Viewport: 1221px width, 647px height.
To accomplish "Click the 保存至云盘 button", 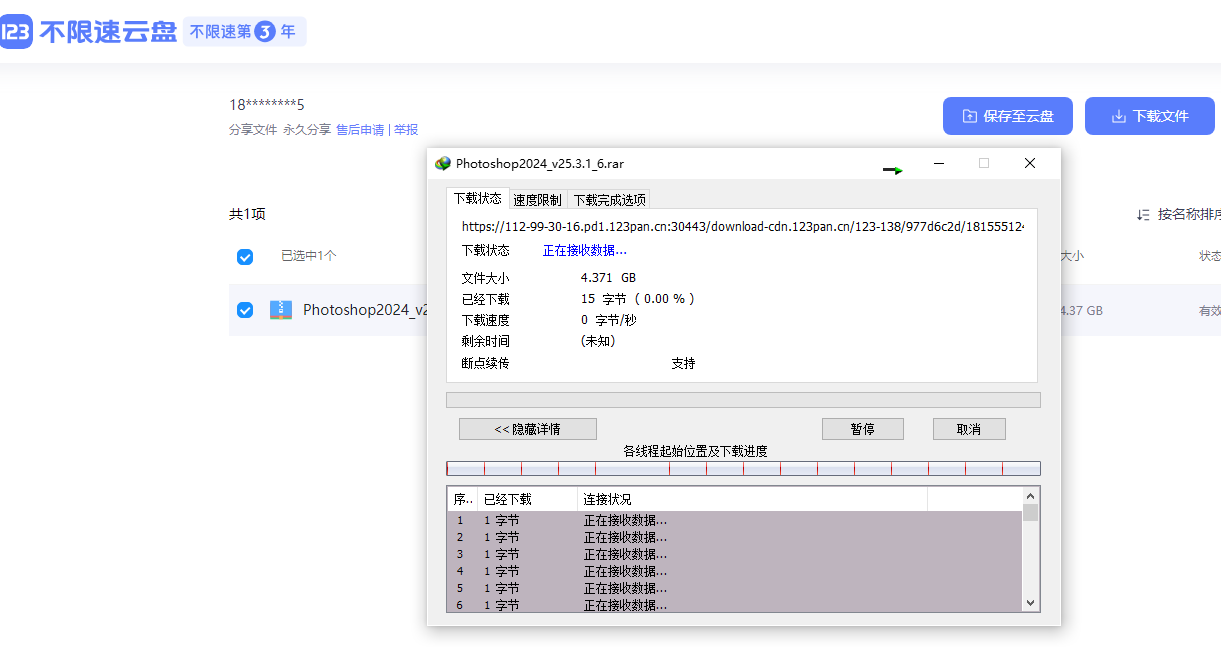I will pos(1008,116).
